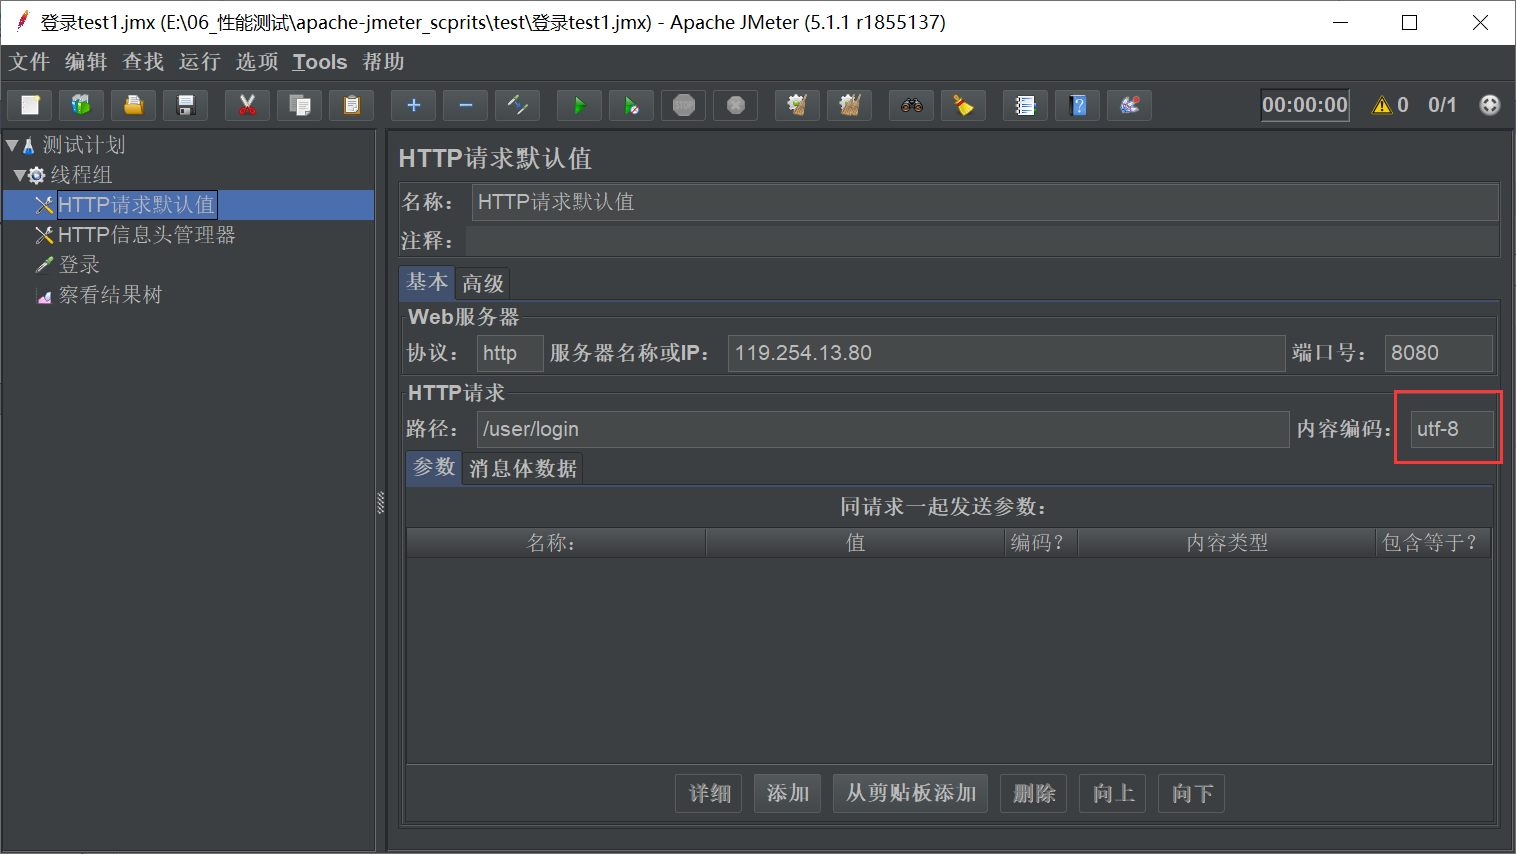Open Search with binoculars icon

(x=911, y=105)
